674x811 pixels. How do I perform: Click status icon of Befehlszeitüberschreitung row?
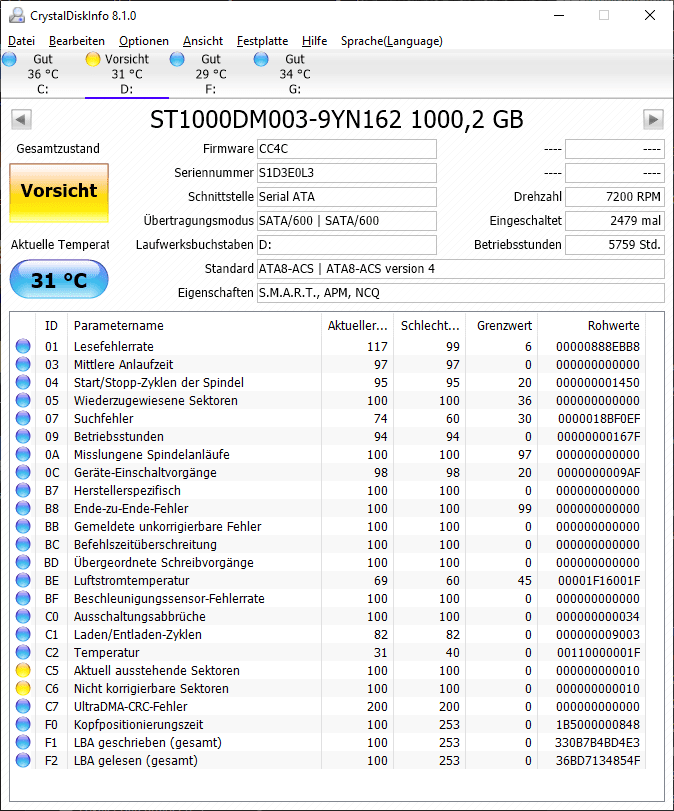pyautogui.click(x=23, y=544)
